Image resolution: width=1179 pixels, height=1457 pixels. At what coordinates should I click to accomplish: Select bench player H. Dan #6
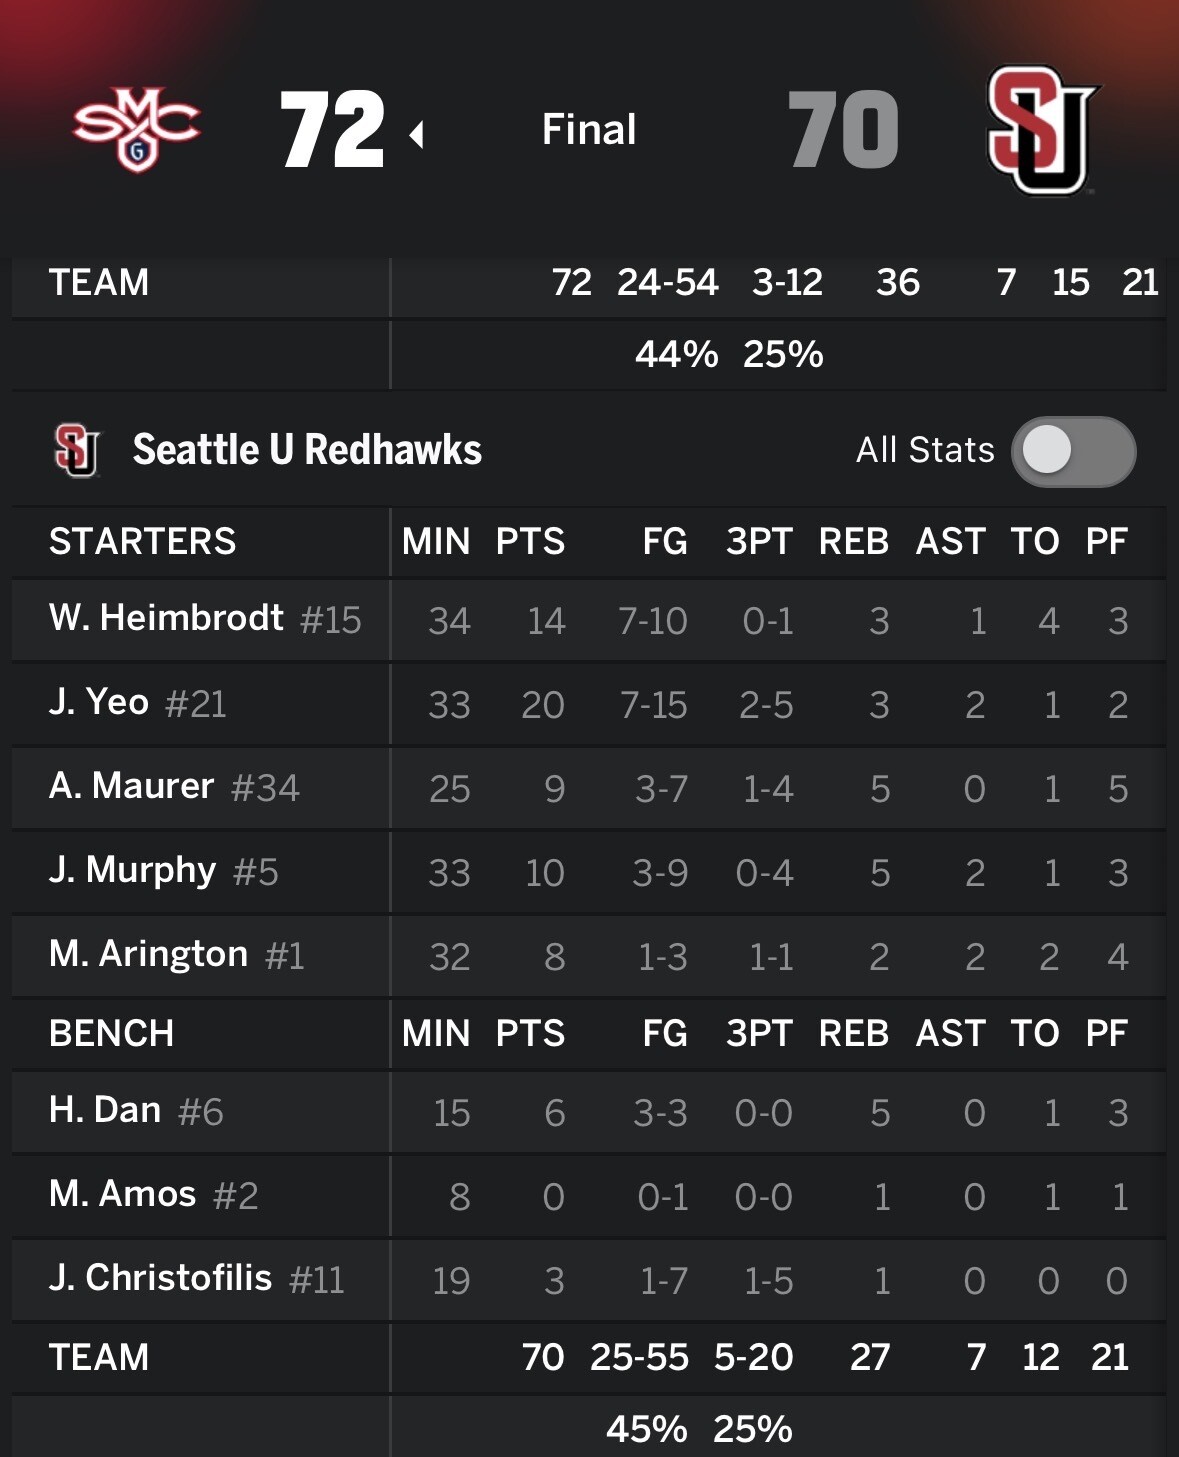(x=136, y=1111)
